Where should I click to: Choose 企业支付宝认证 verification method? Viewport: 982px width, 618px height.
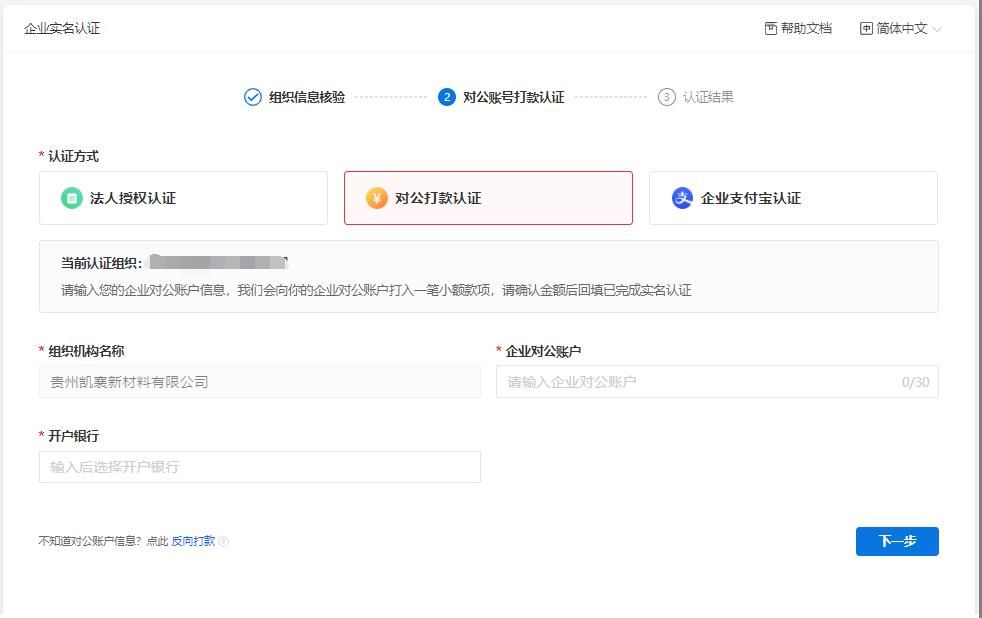pos(793,198)
